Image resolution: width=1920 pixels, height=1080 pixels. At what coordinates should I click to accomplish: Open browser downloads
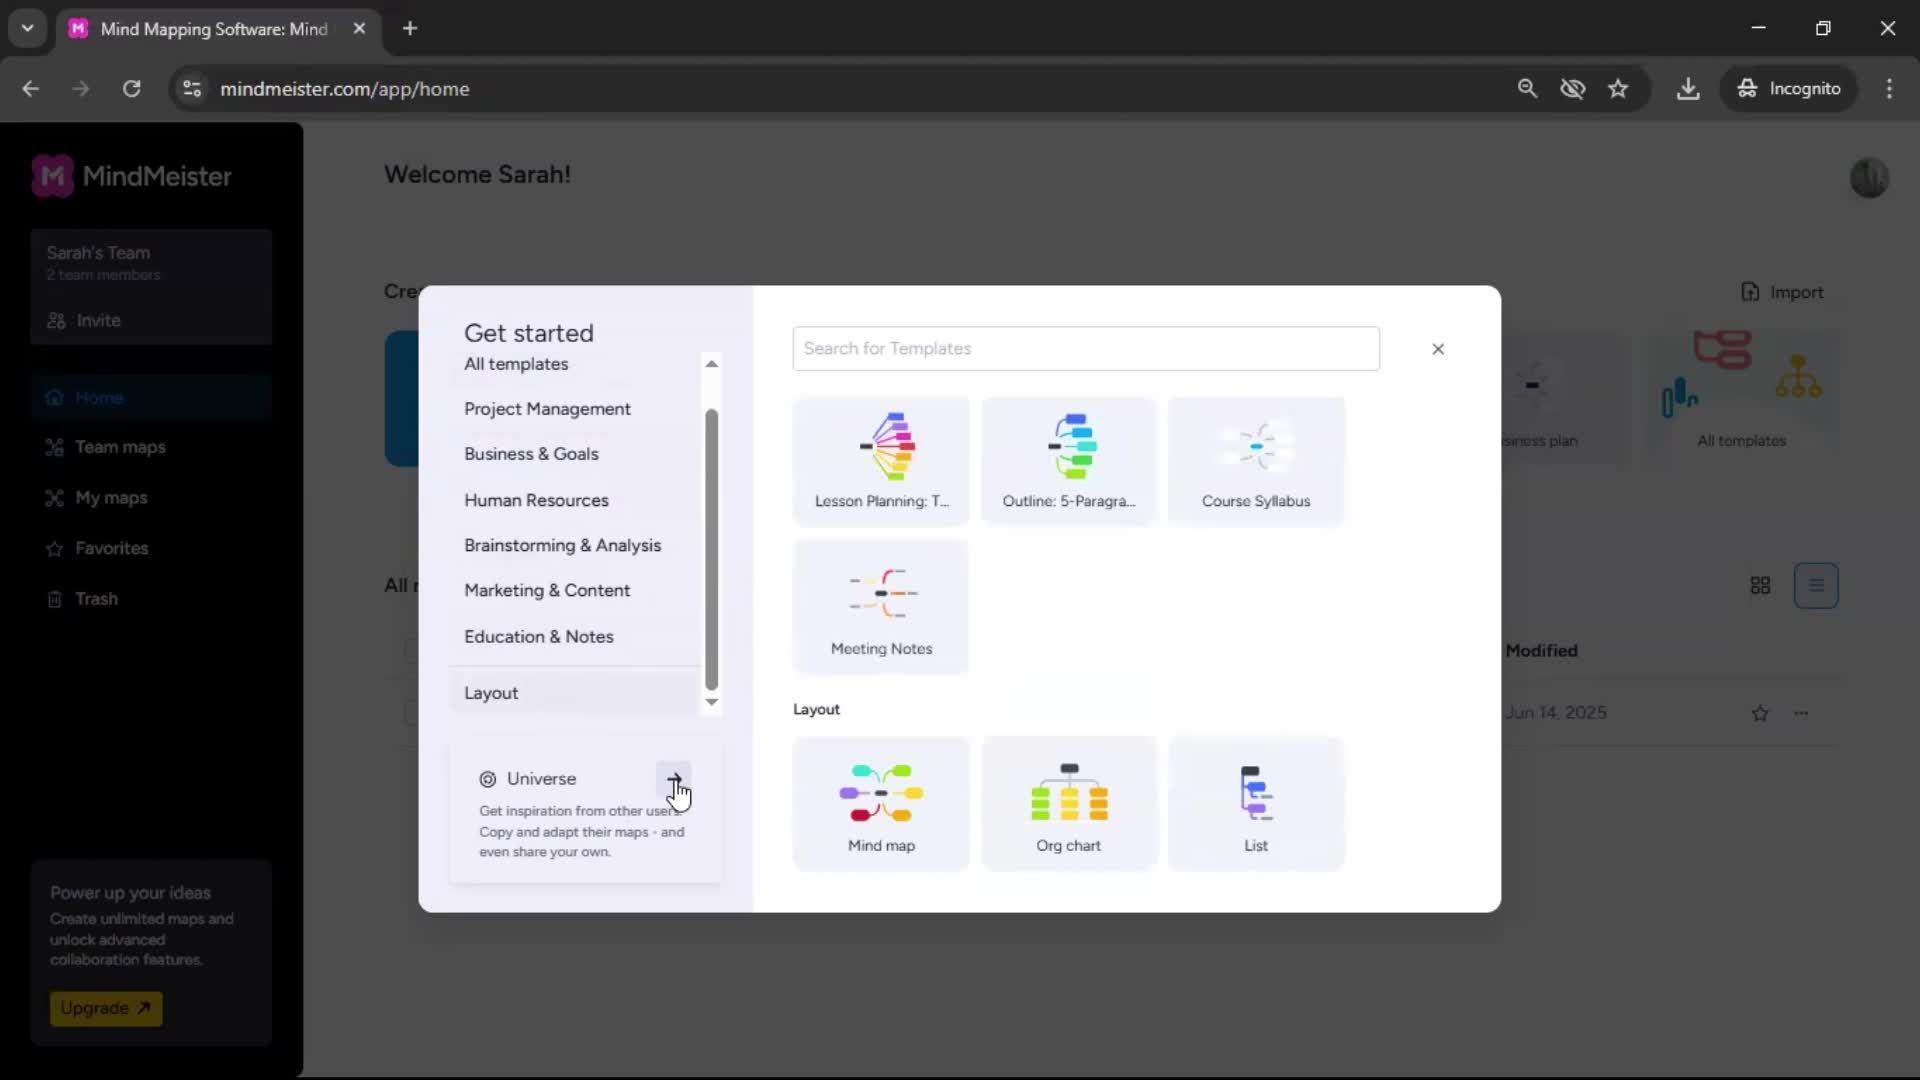1688,89
